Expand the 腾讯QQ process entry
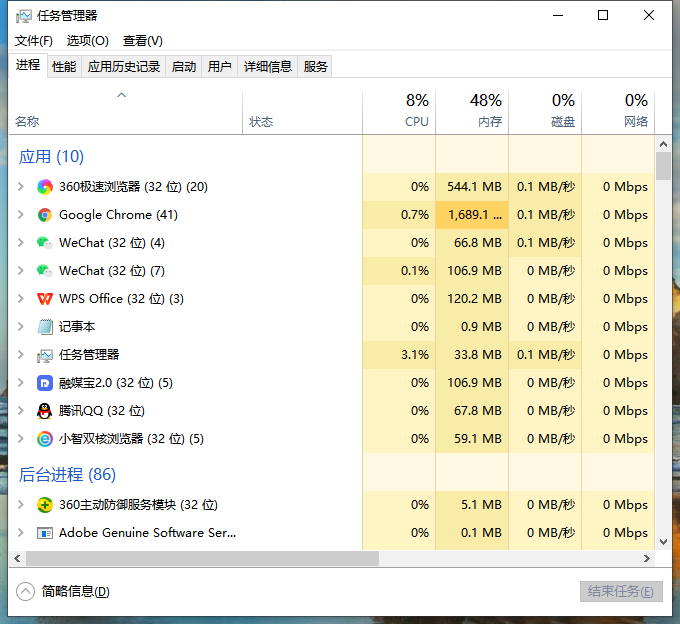The width and height of the screenshot is (680, 624). pos(21,411)
